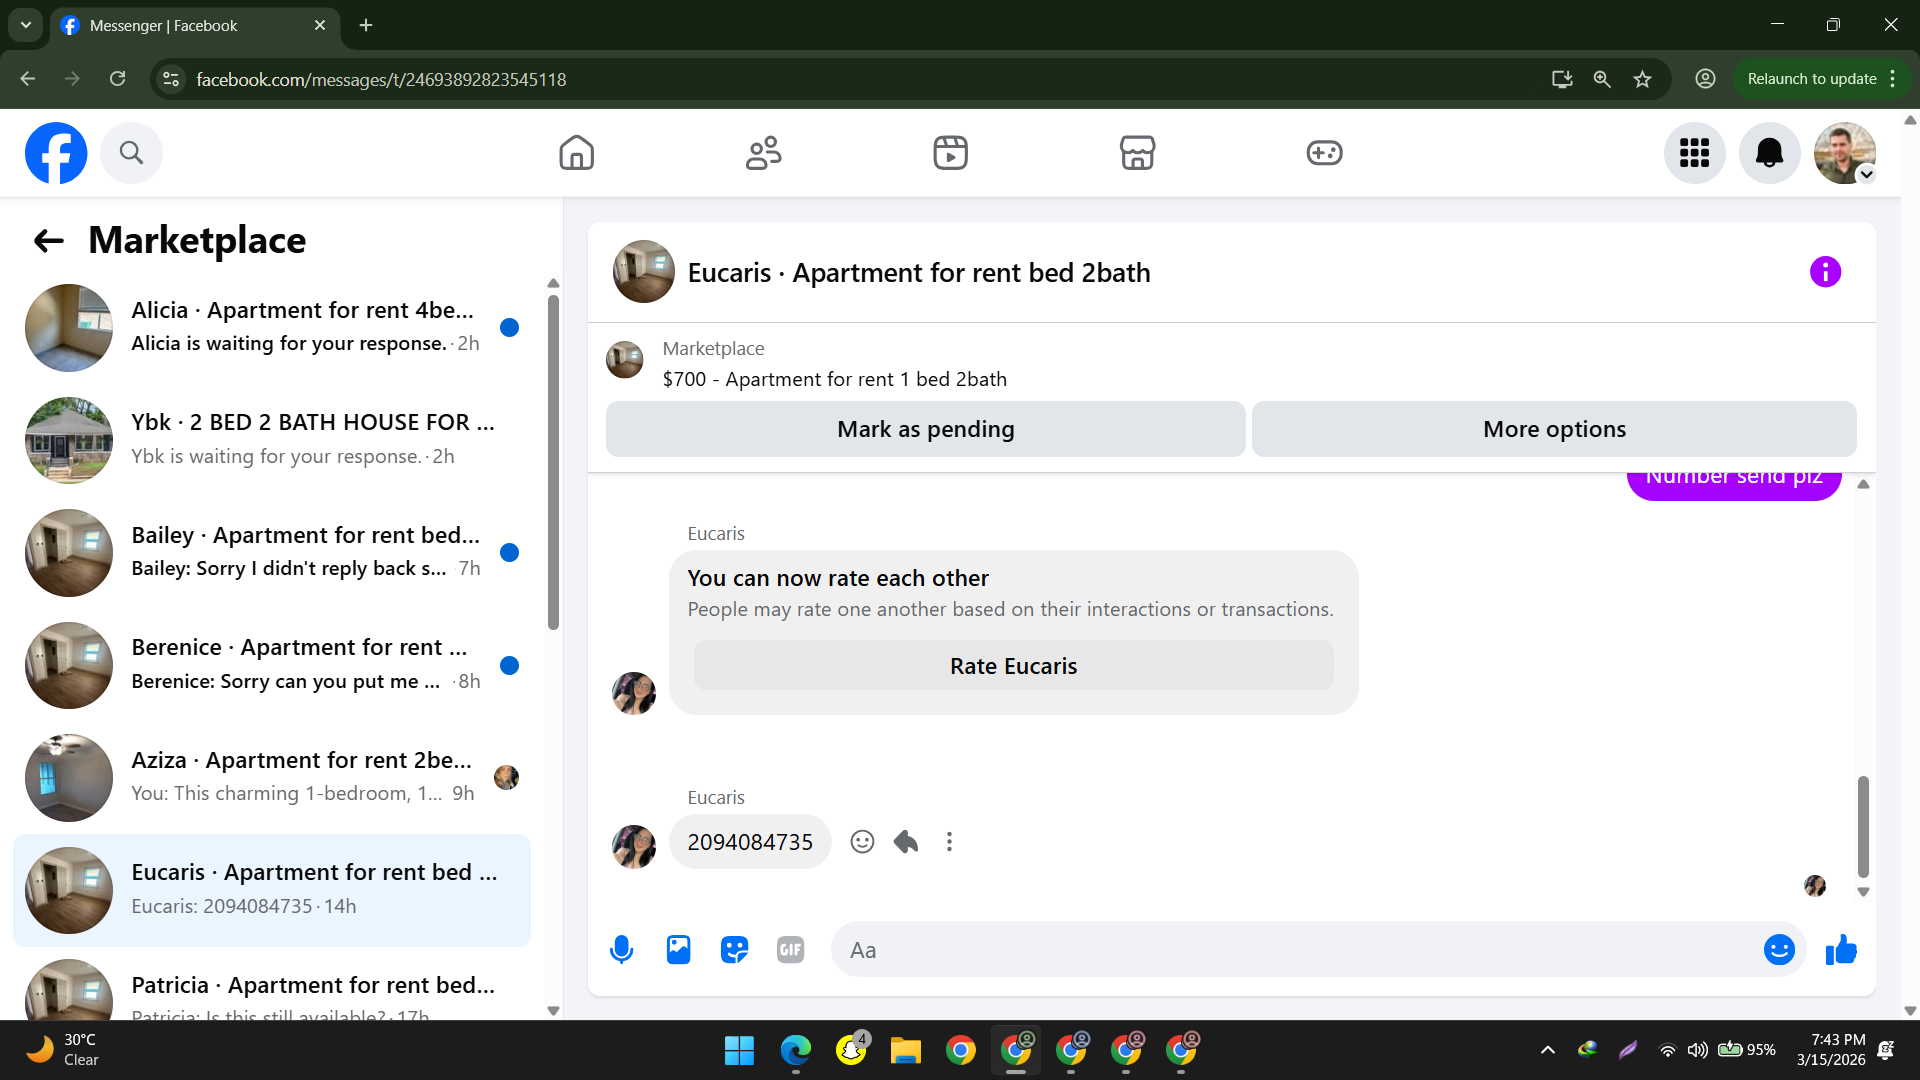
Task: Reply to the 2094084735 message
Action: (906, 842)
